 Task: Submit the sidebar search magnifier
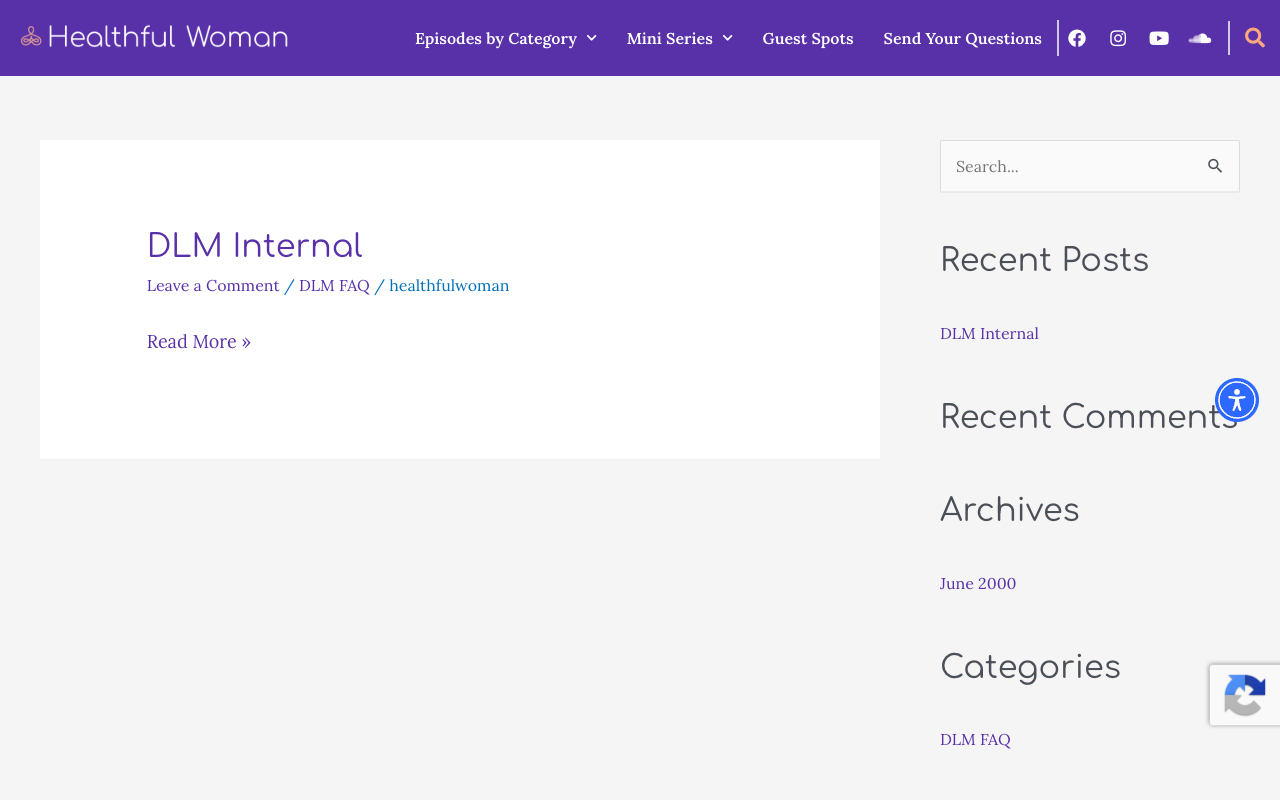pyautogui.click(x=1215, y=166)
